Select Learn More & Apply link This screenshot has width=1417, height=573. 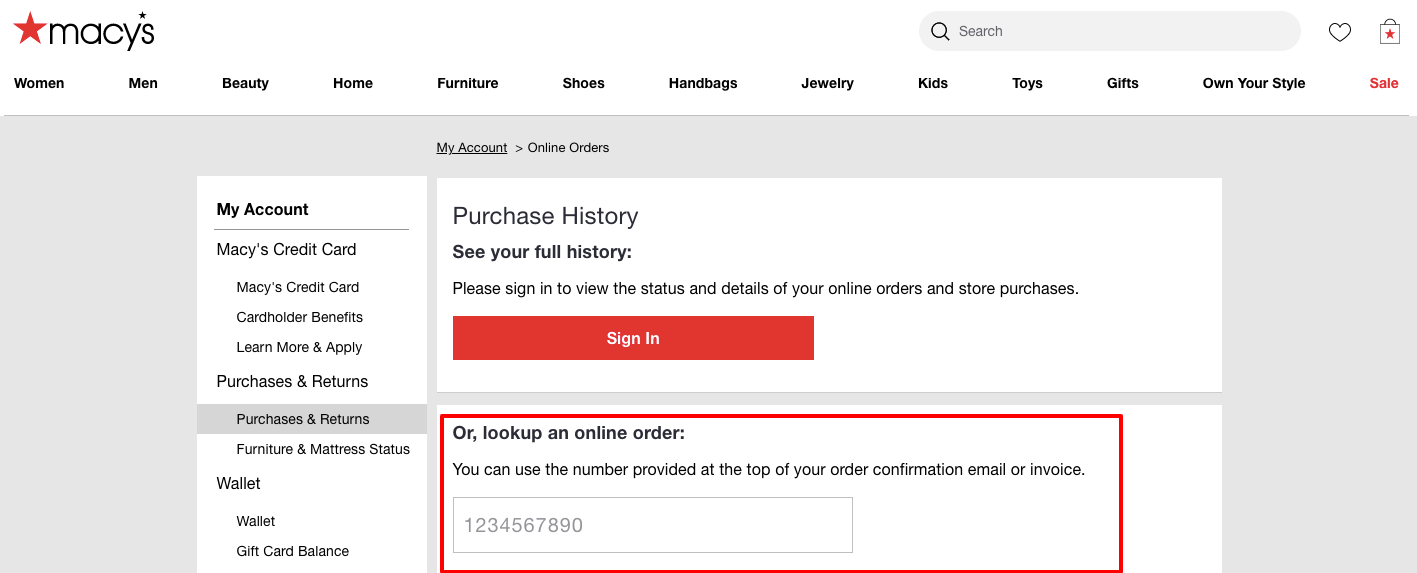click(299, 347)
